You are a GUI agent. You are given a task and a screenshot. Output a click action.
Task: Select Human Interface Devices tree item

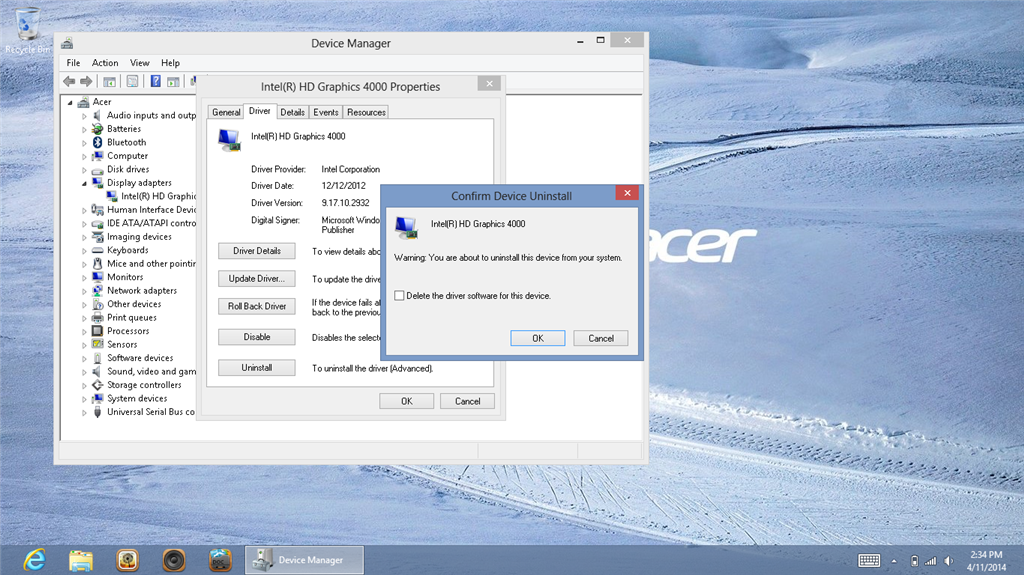[x=152, y=210]
